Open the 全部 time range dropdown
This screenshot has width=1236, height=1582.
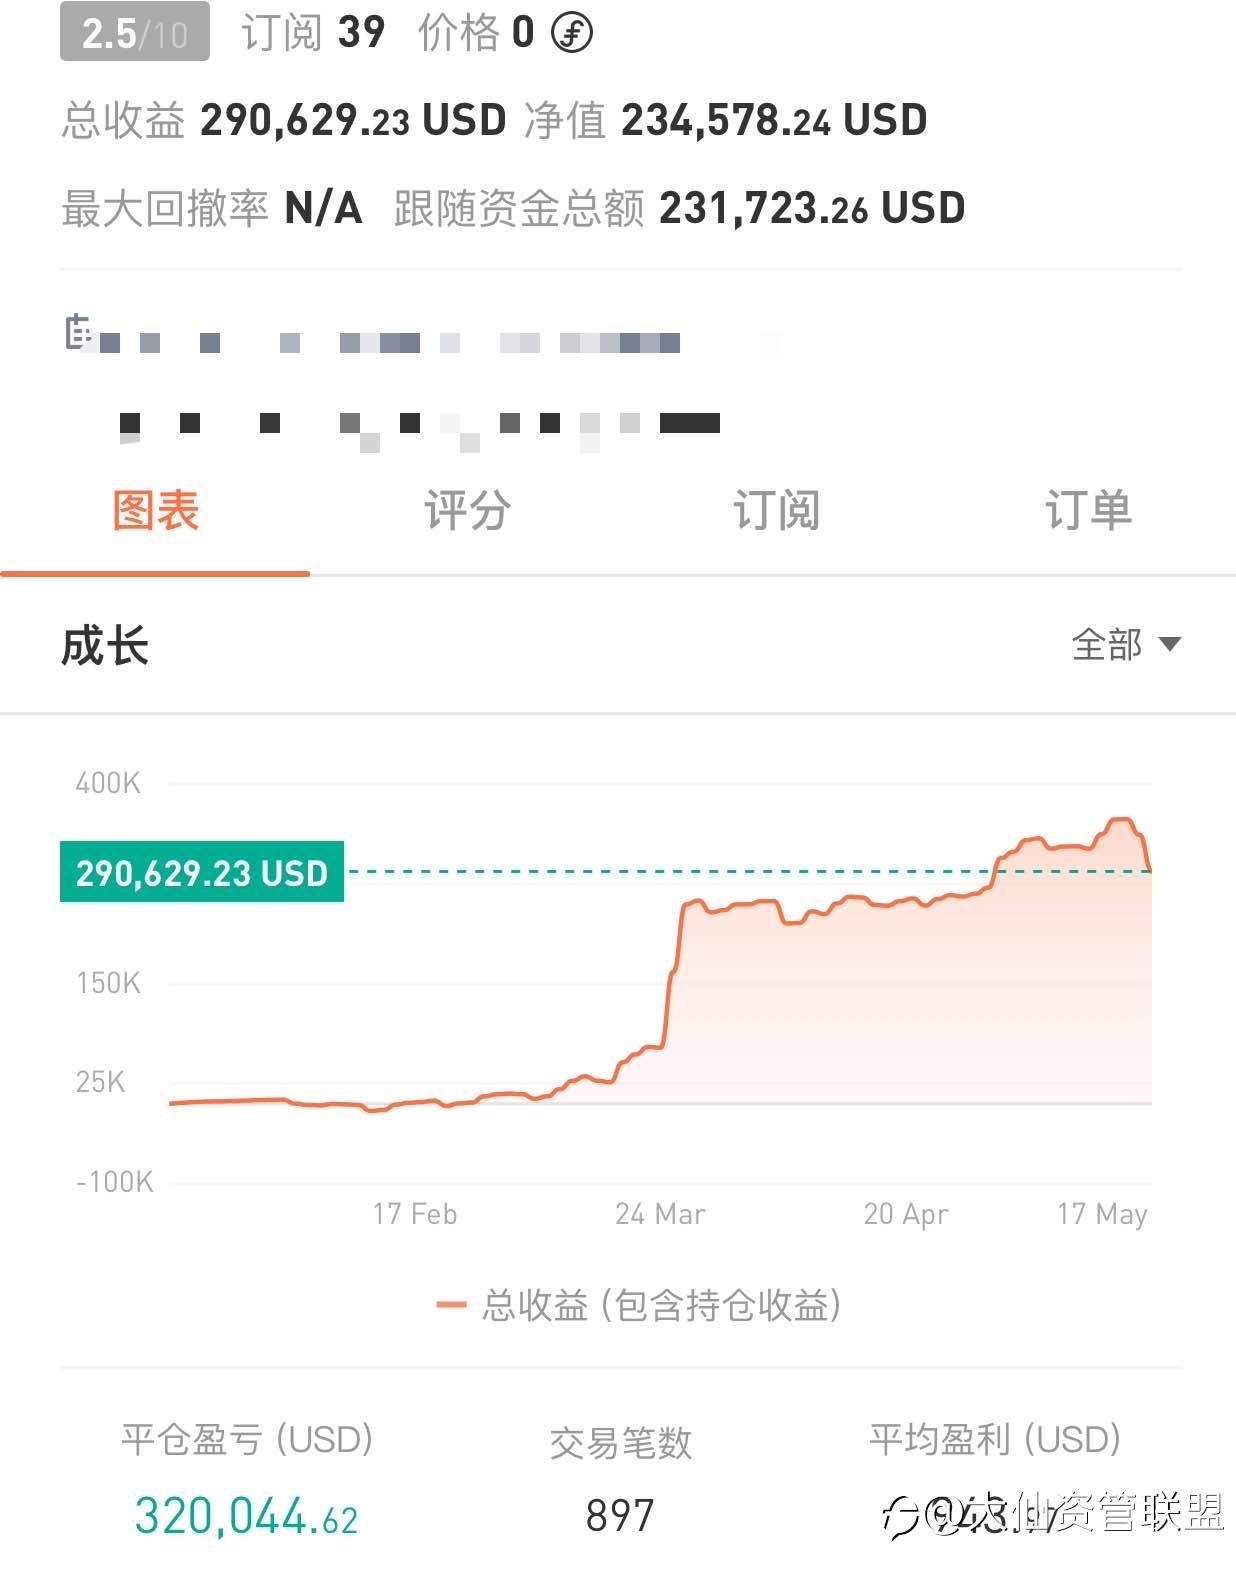(1126, 644)
